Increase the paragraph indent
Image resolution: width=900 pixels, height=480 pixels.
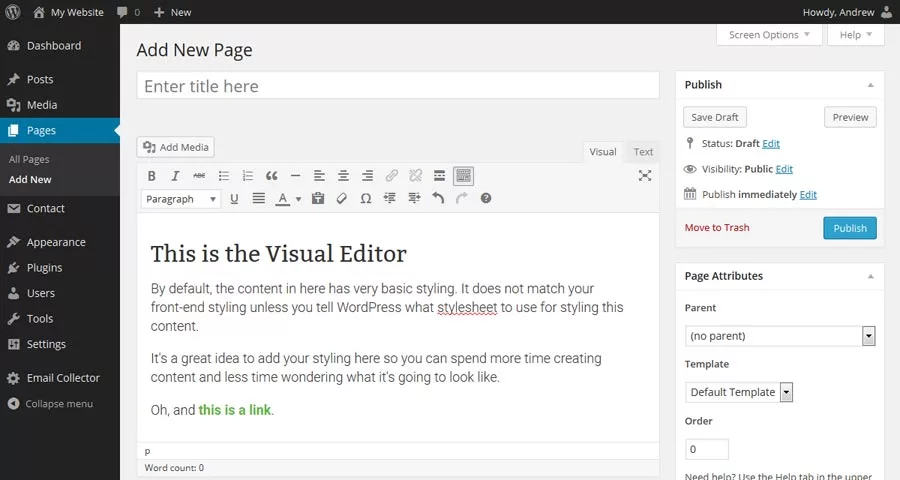click(414, 199)
